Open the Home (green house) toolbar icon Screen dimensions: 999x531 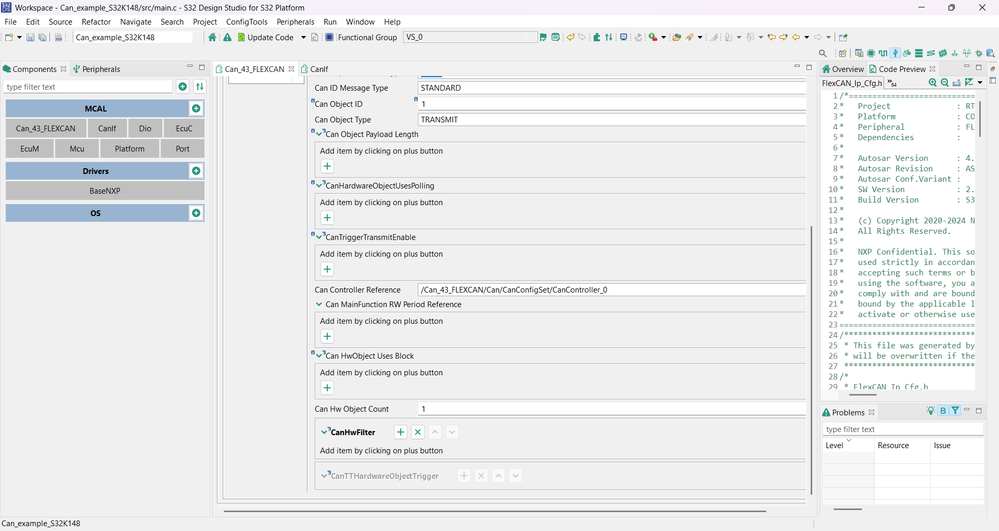[x=212, y=37]
